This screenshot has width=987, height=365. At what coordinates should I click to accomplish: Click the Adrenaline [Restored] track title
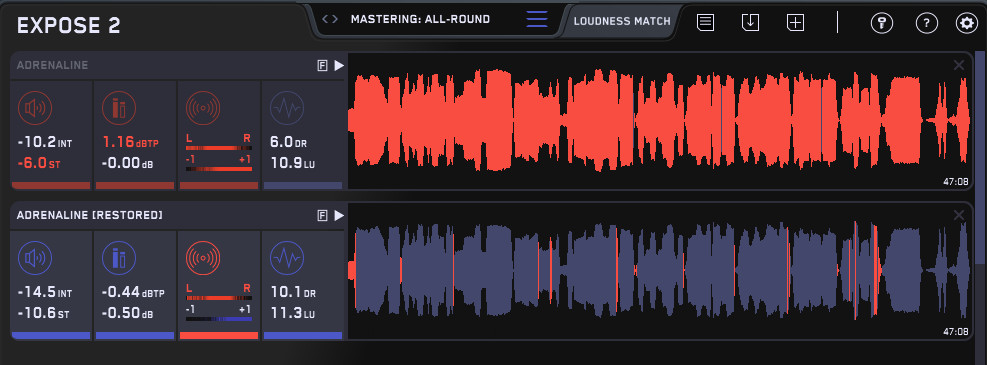click(x=89, y=215)
